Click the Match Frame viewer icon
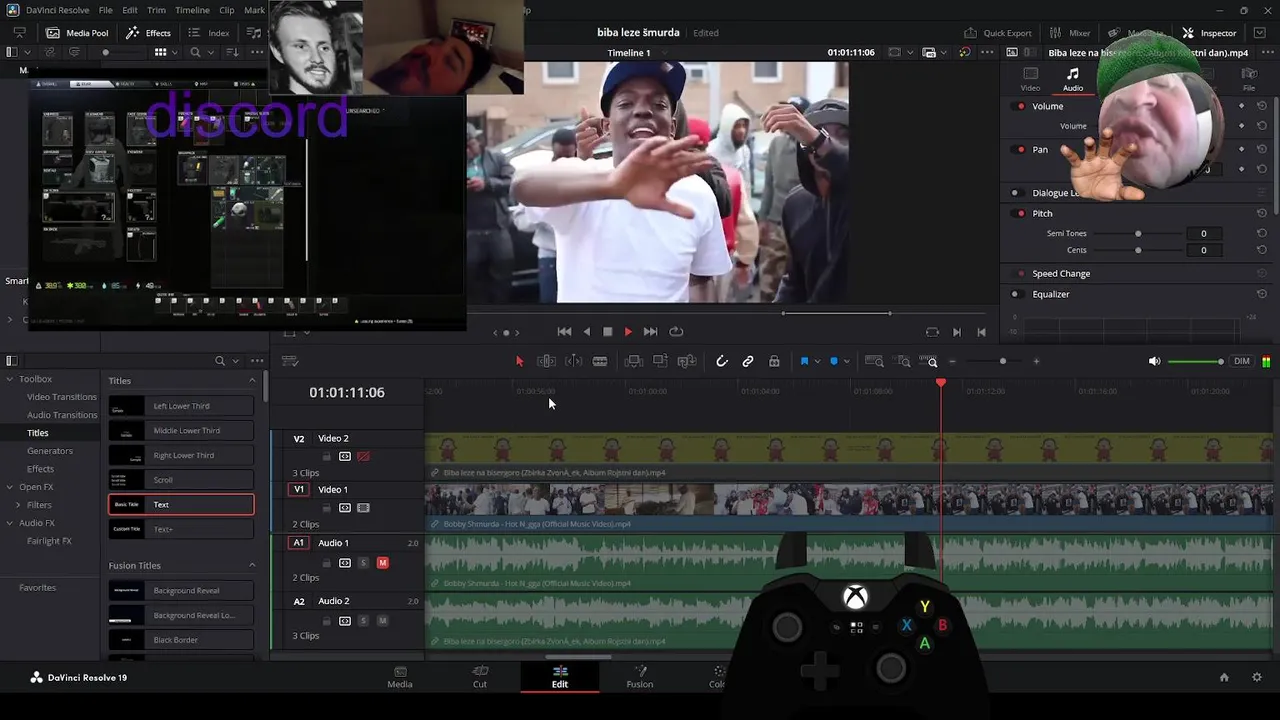 pos(932,332)
